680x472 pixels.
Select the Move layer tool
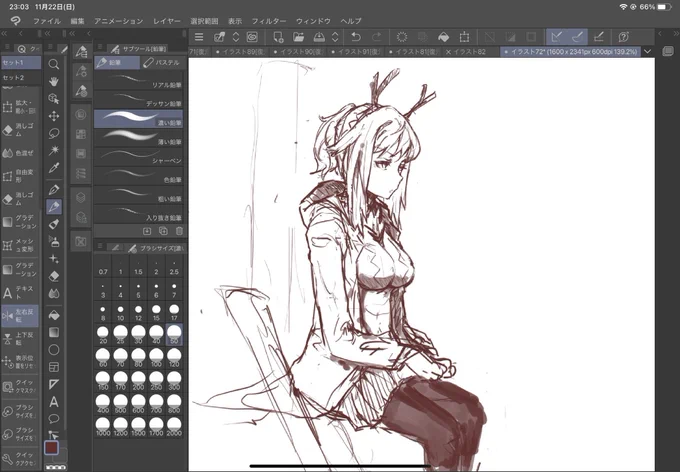coord(54,116)
